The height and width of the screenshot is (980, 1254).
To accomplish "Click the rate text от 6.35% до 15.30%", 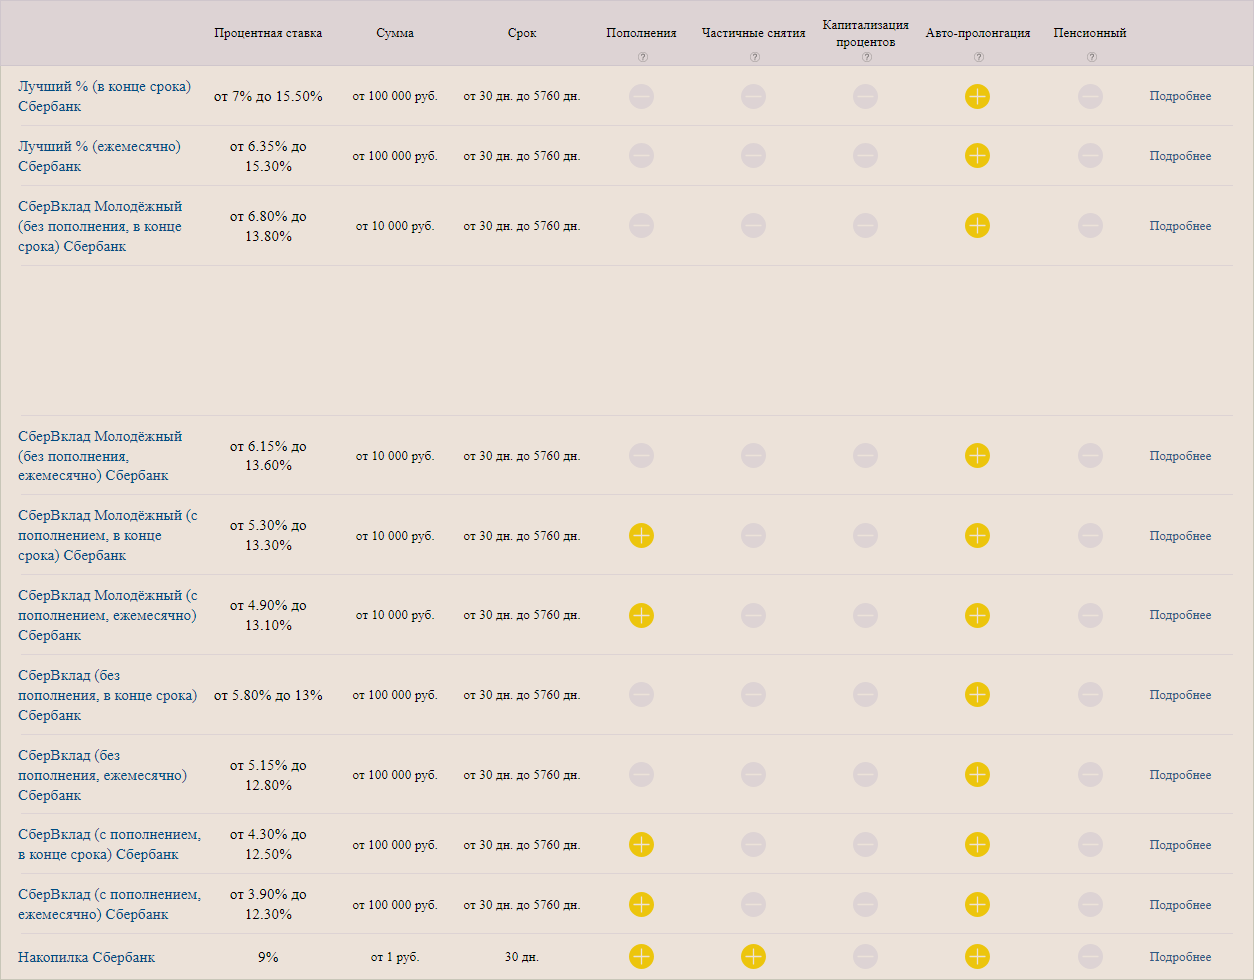I will click(x=268, y=156).
